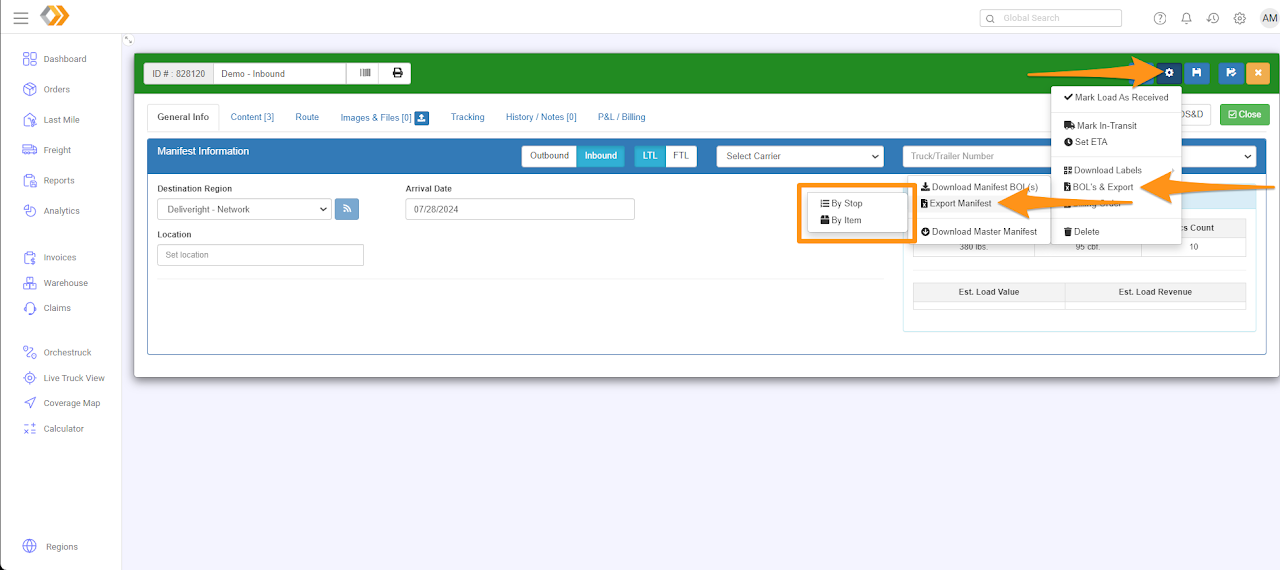Click the orange chevron app logo
This screenshot has width=1280, height=570.
tap(55, 16)
